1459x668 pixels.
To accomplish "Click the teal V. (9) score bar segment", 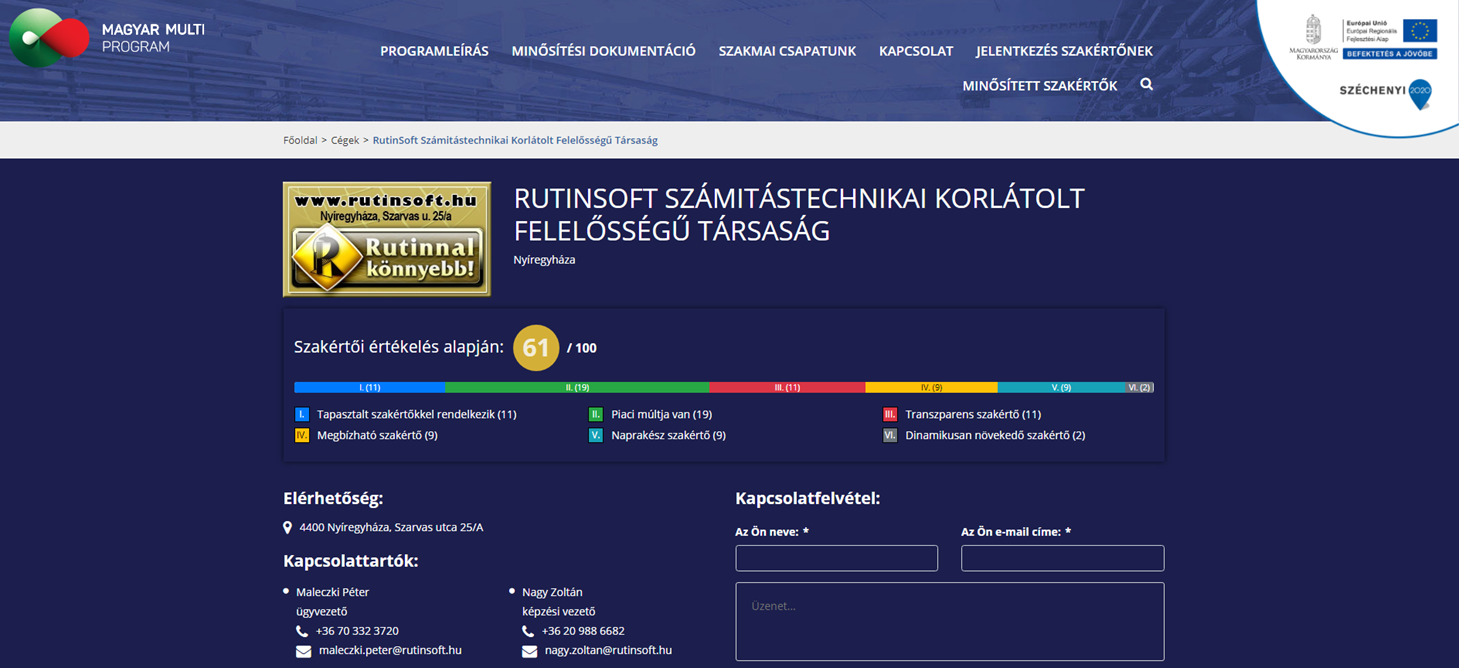I will click(x=1061, y=387).
